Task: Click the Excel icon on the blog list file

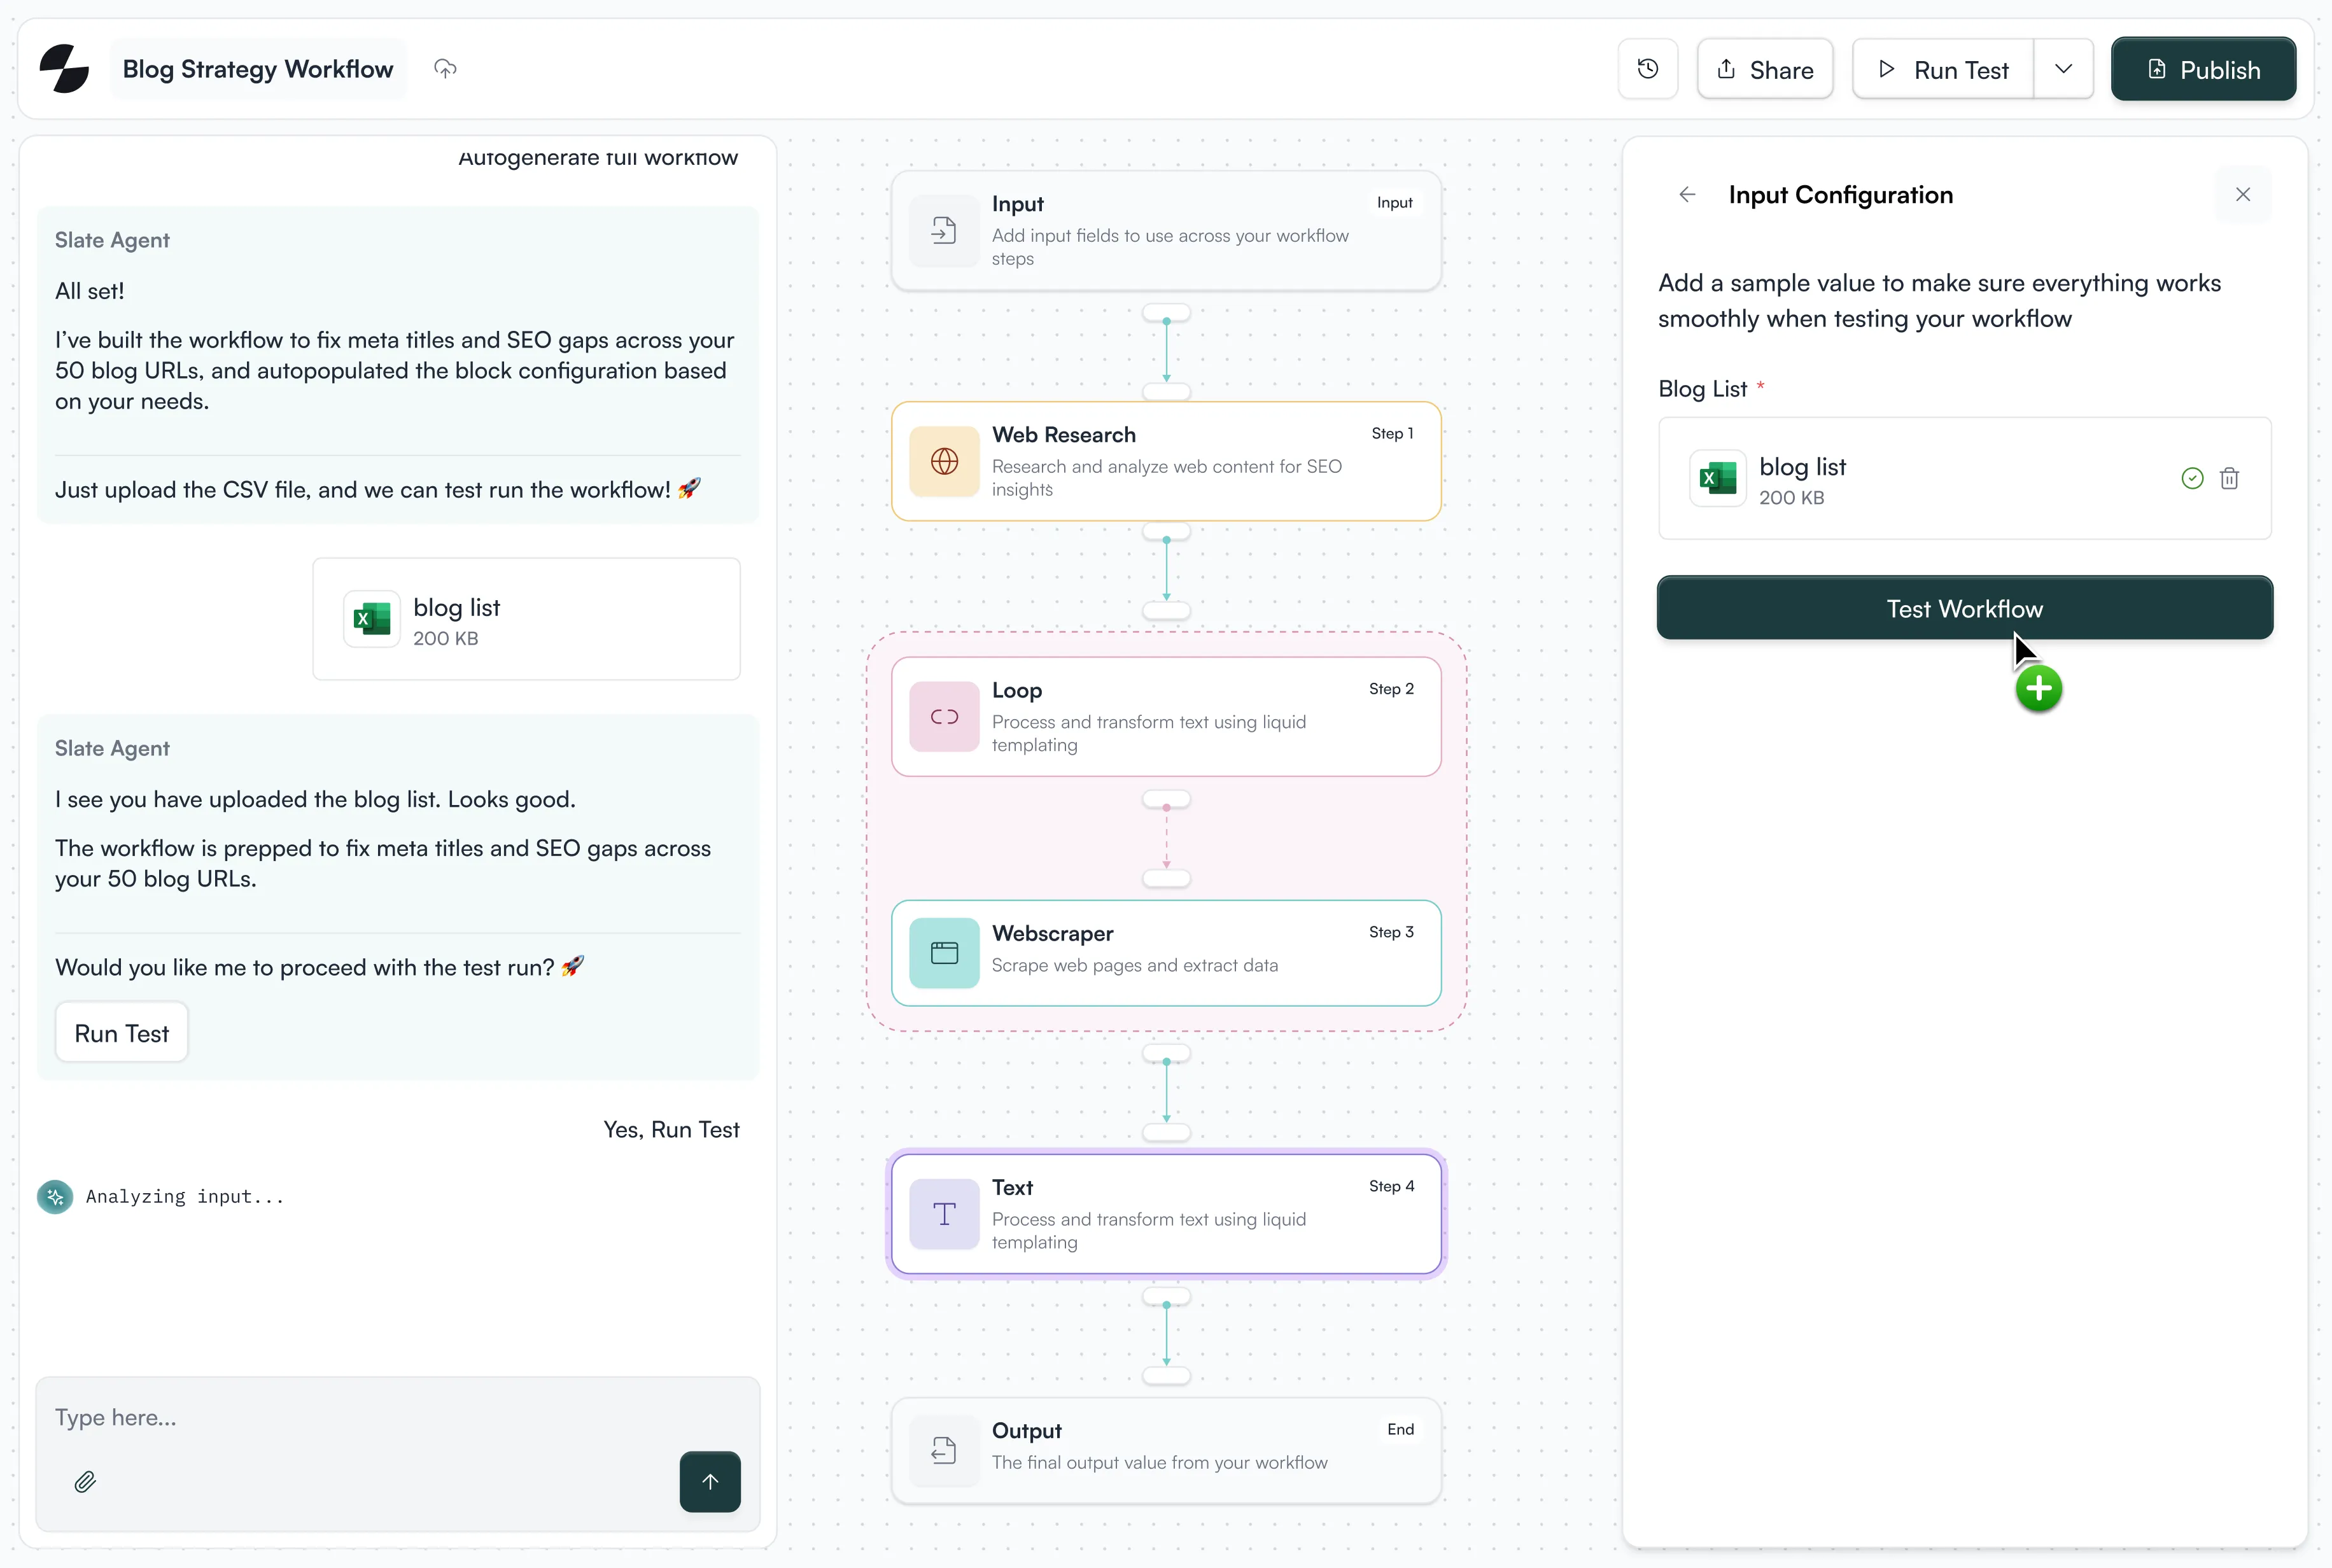Action: coord(372,618)
